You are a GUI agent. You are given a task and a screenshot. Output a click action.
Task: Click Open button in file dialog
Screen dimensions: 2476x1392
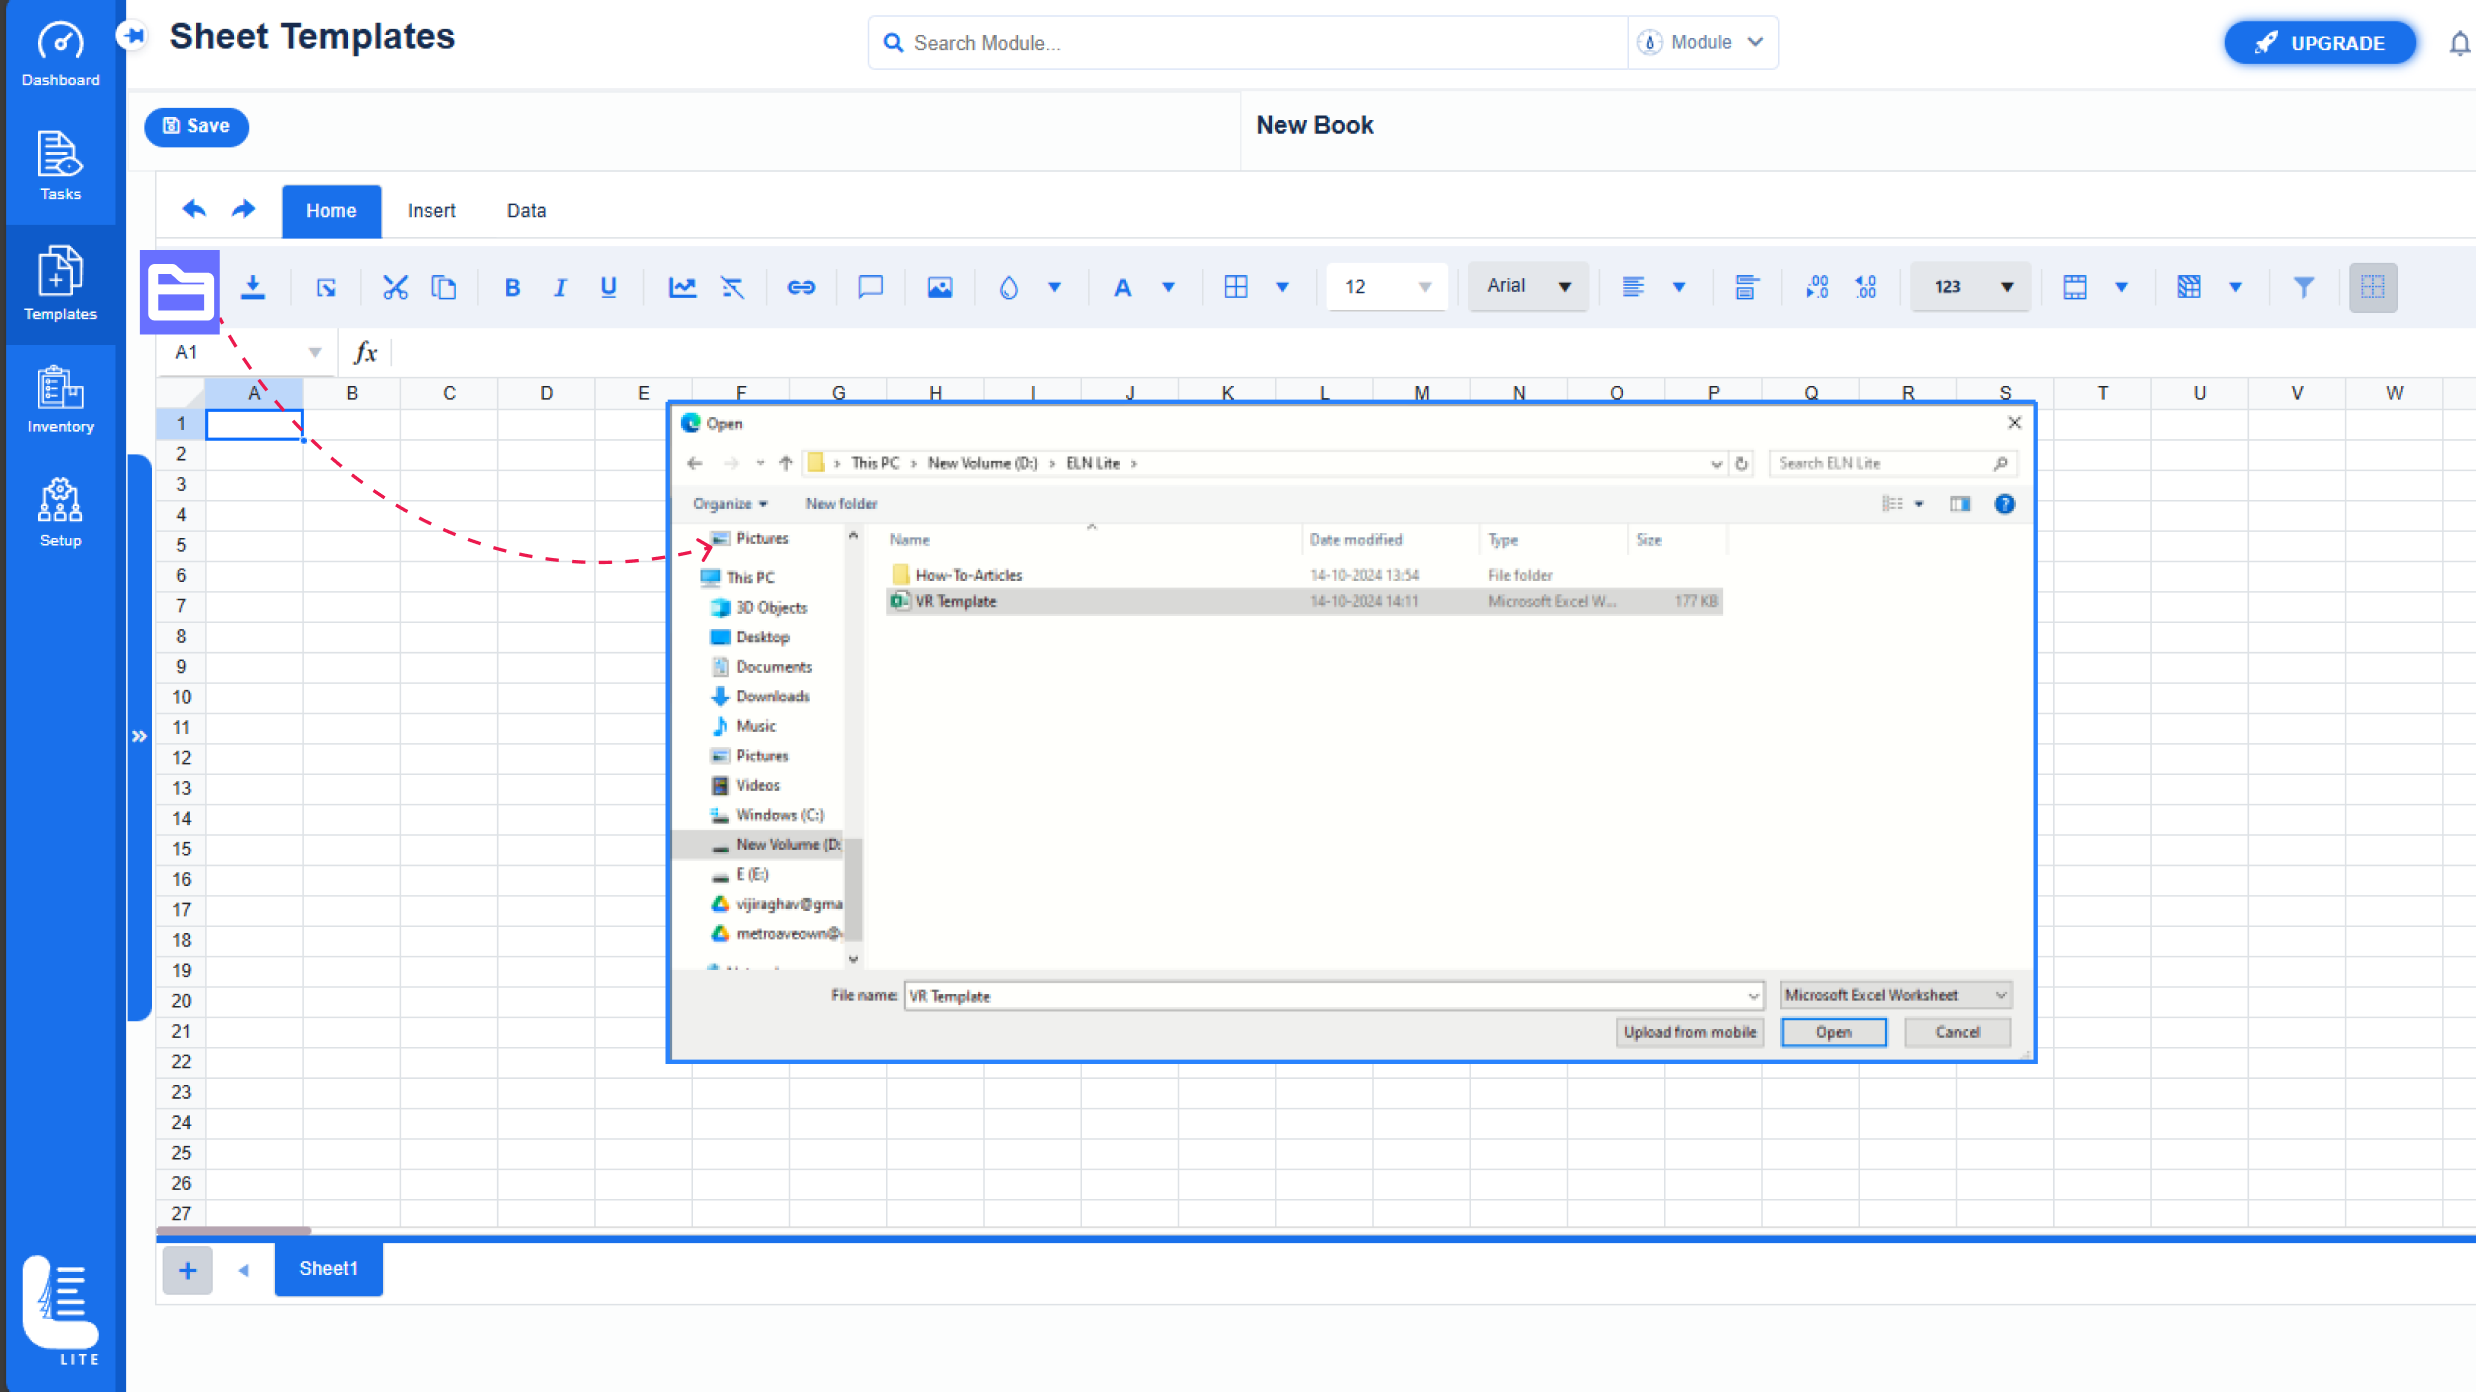coord(1834,1032)
